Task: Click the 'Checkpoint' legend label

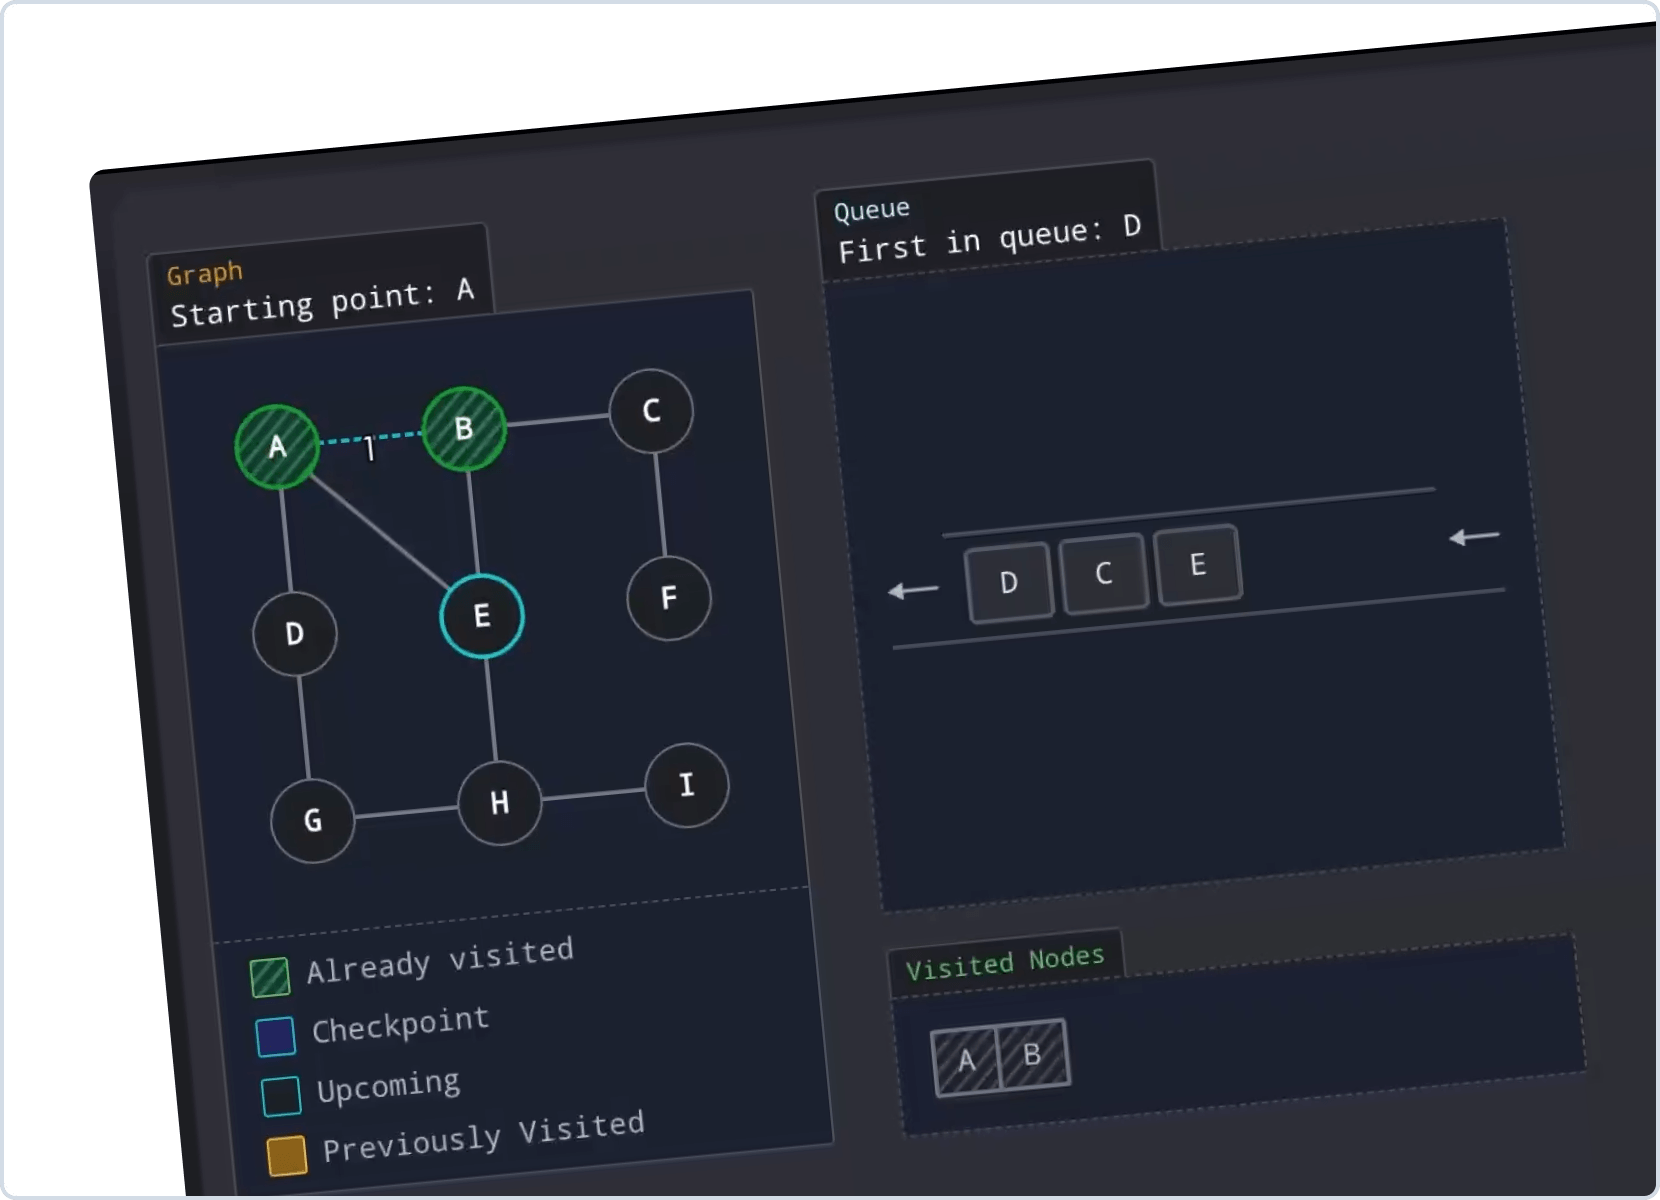Action: 401,1024
